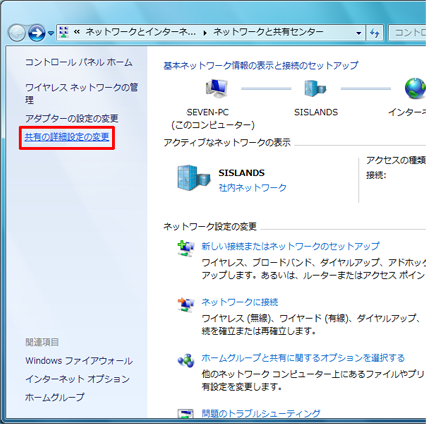Open ワイヤレス ネットワークの管理
This screenshot has width=426, height=424.
click(81, 94)
